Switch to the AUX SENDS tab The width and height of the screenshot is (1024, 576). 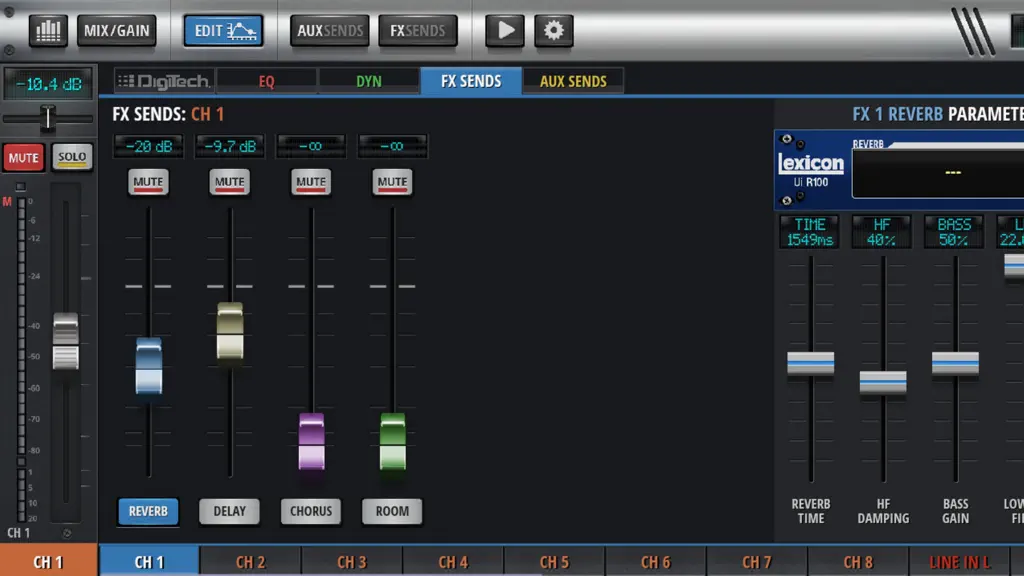573,81
